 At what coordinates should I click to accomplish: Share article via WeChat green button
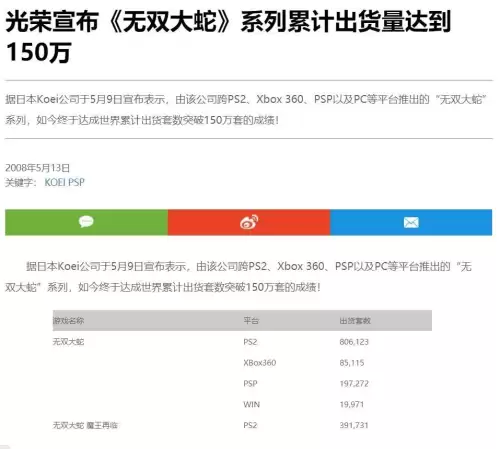pos(86,222)
